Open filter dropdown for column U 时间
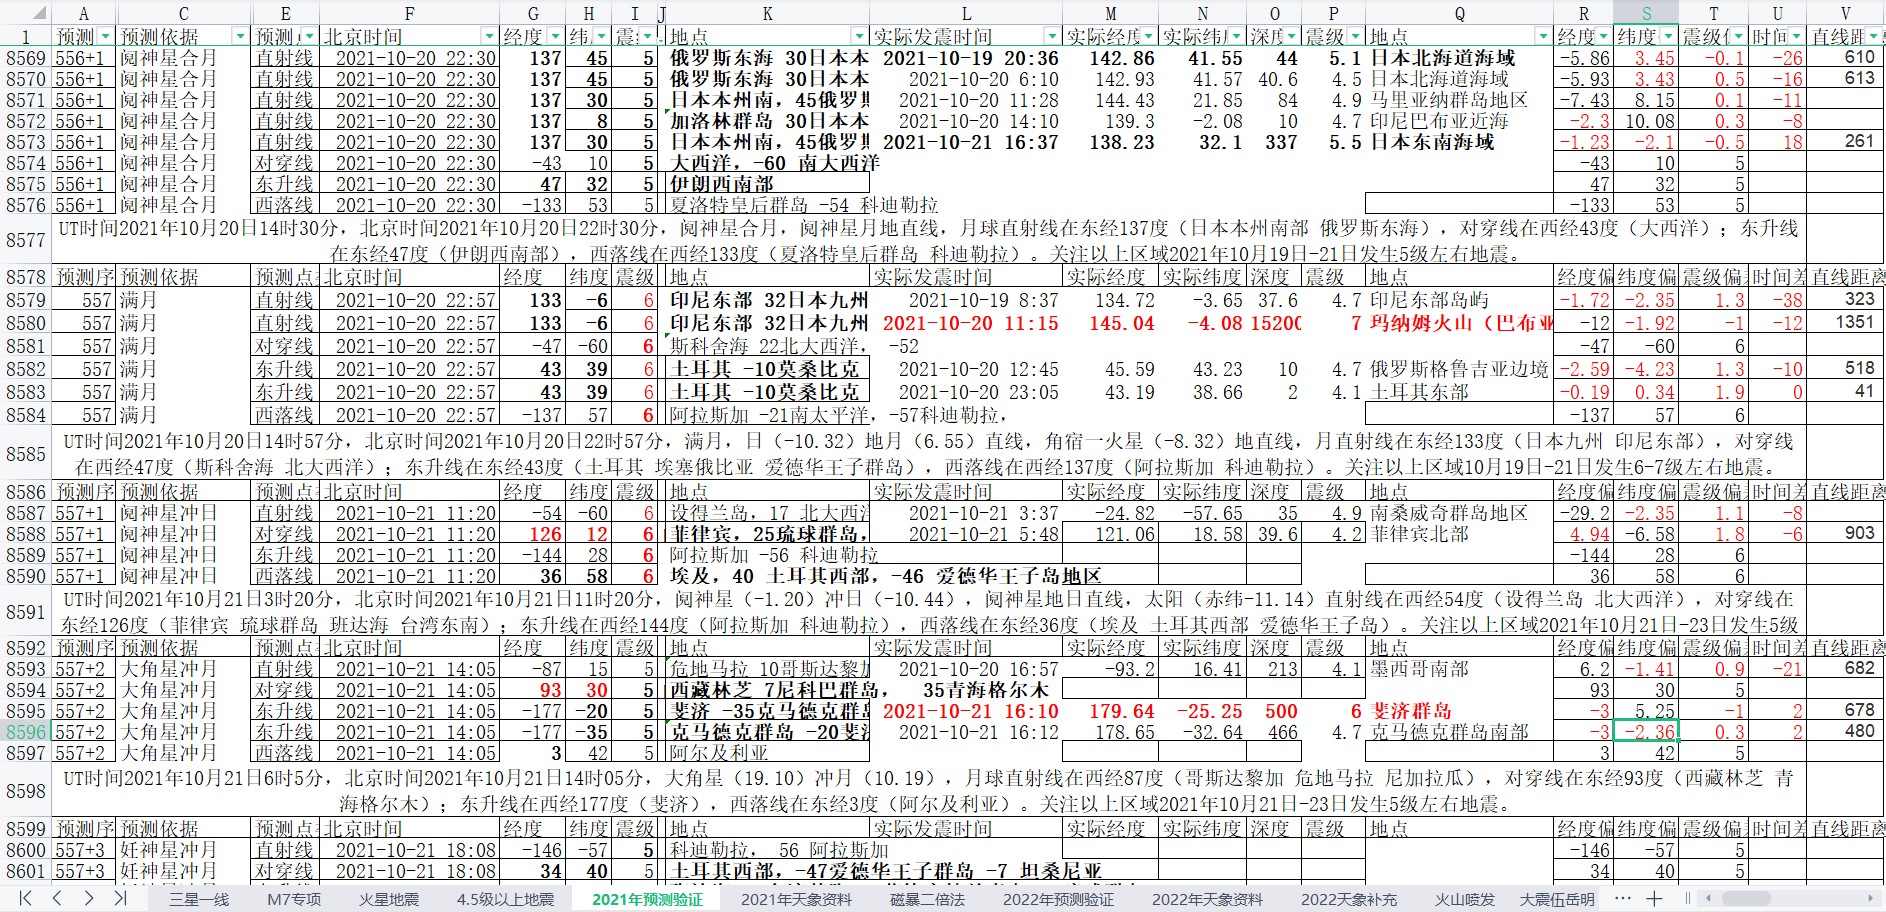The height and width of the screenshot is (912, 1886). click(1797, 37)
